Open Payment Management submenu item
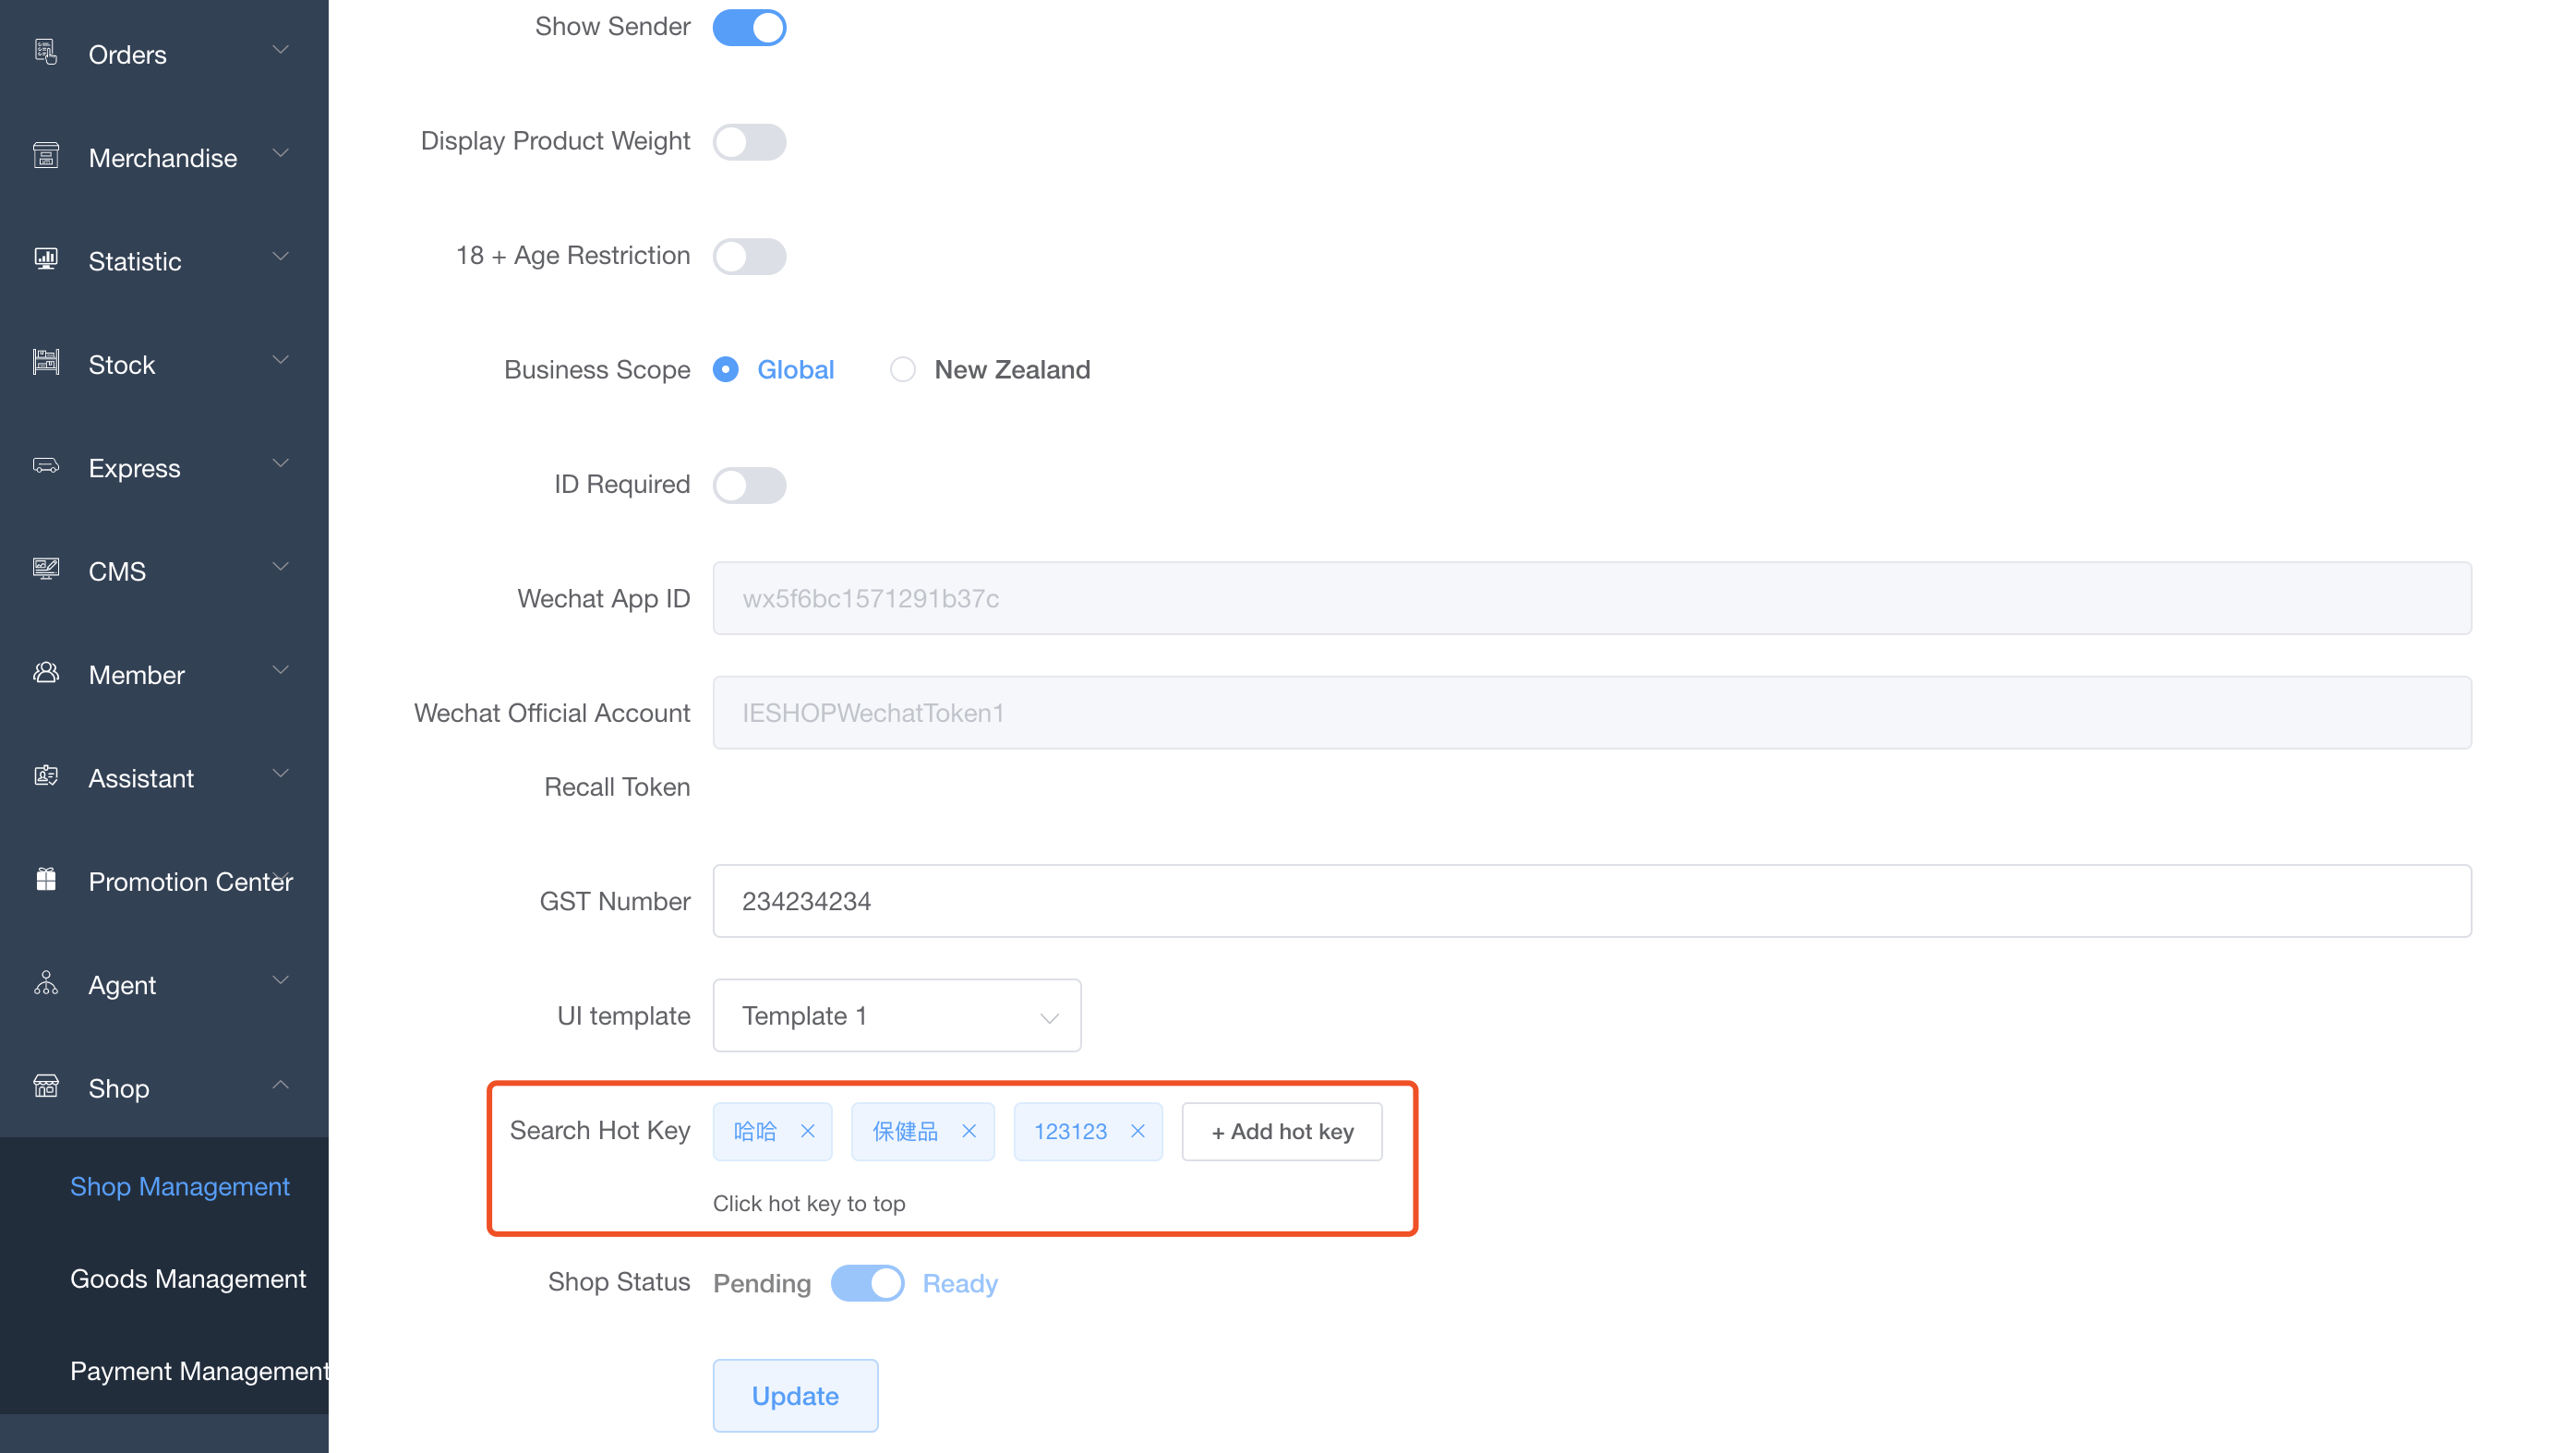This screenshot has height=1453, width=2576. tap(198, 1370)
